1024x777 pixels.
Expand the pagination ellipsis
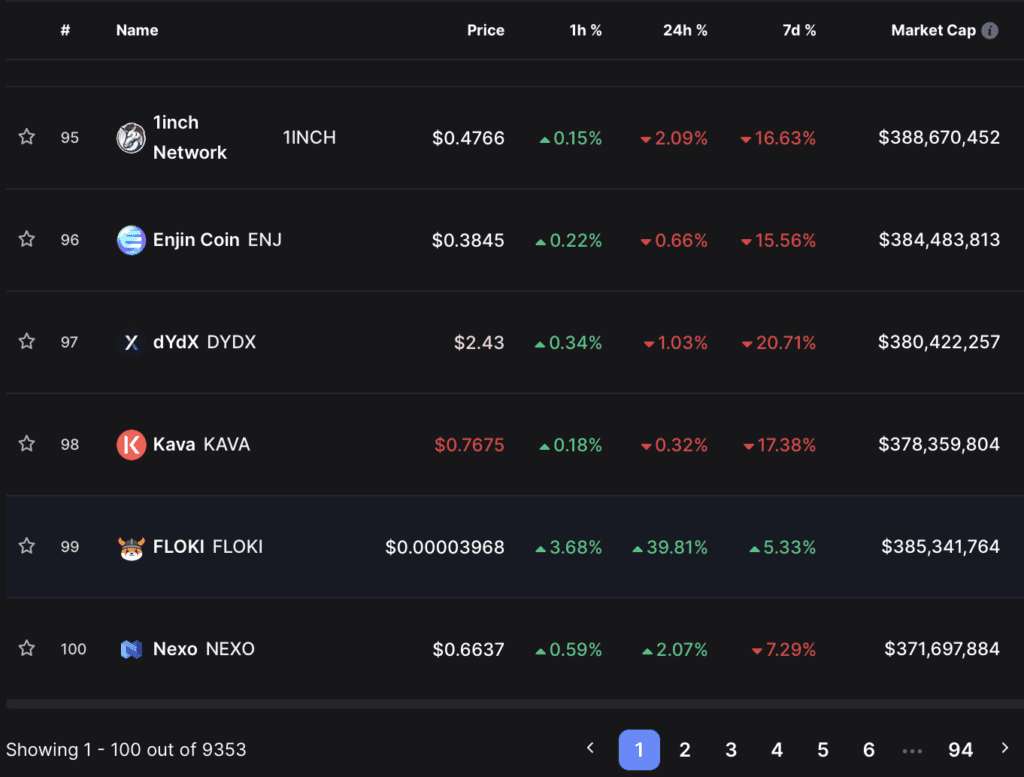click(912, 751)
